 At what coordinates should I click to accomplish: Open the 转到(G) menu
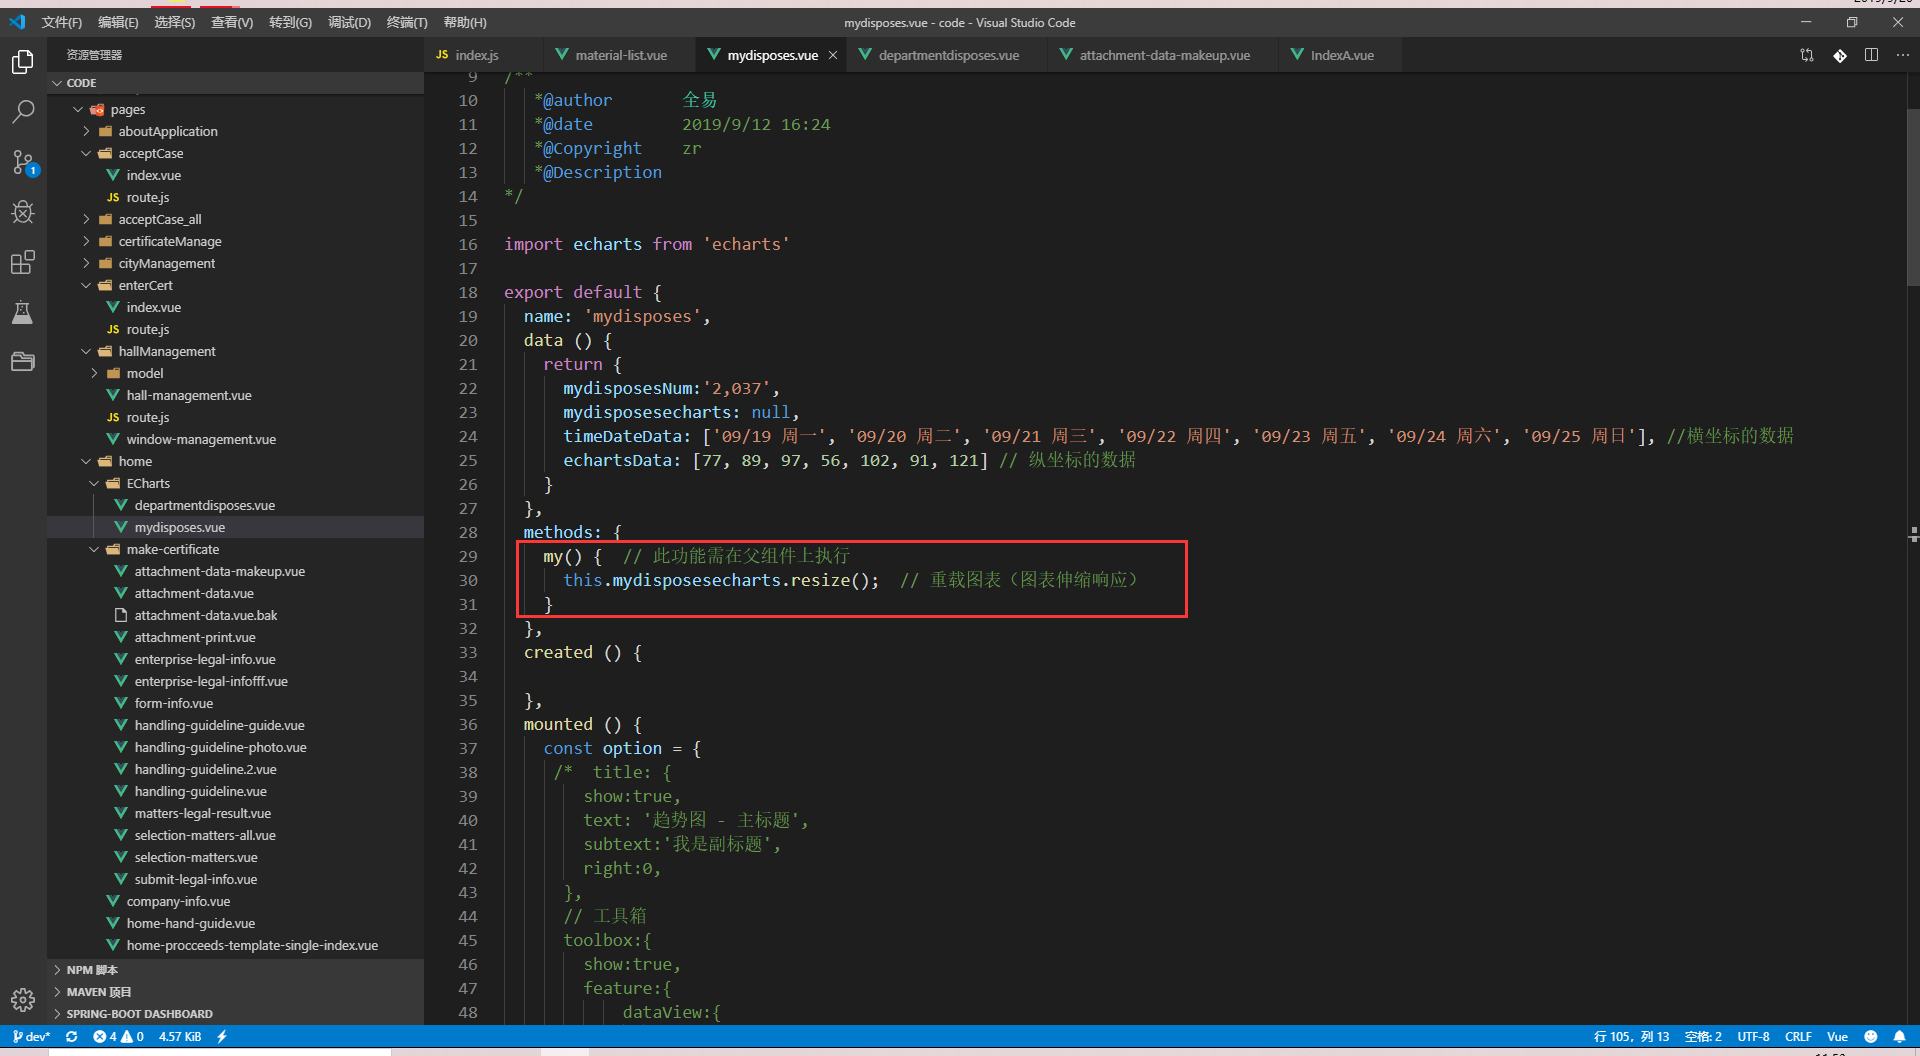tap(290, 22)
